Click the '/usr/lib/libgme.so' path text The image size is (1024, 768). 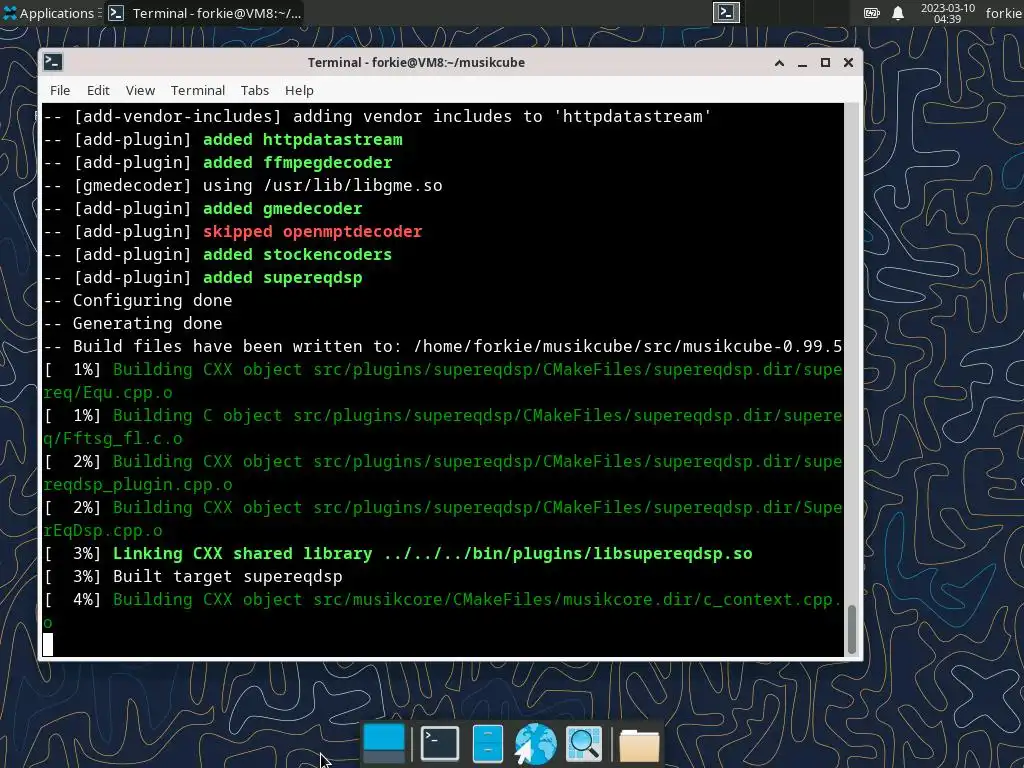click(353, 185)
